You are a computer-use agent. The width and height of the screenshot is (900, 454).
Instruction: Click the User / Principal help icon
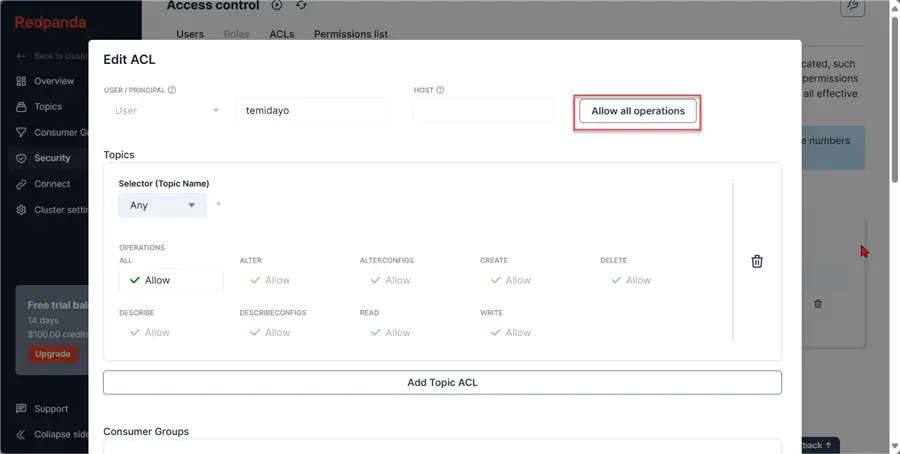pyautogui.click(x=172, y=90)
